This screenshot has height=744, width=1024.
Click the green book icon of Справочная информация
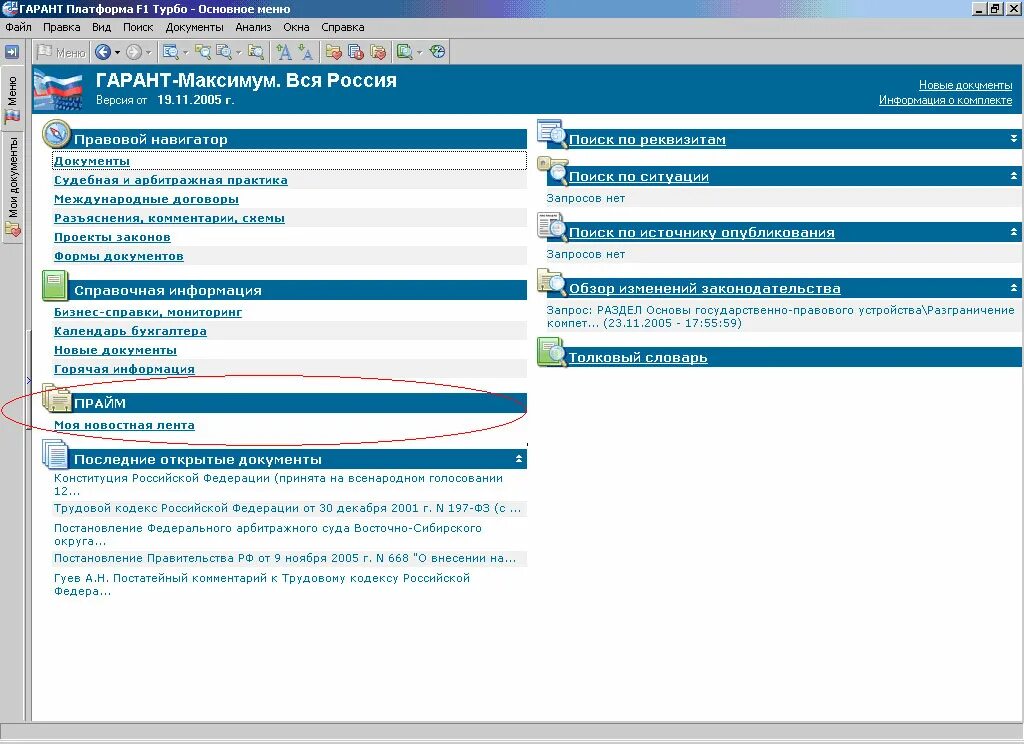(55, 286)
